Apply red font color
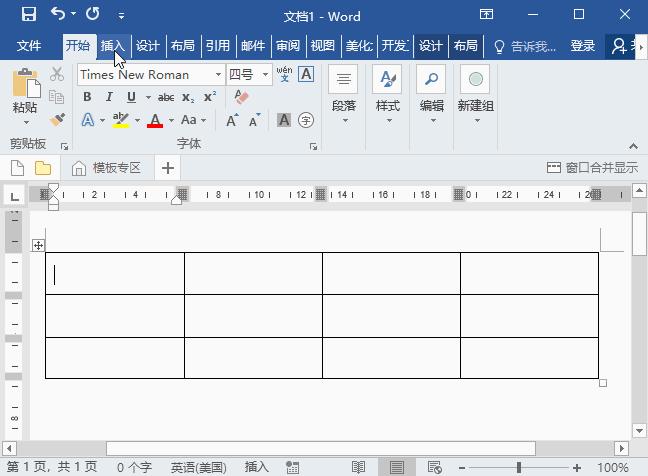648x476 pixels. (155, 120)
